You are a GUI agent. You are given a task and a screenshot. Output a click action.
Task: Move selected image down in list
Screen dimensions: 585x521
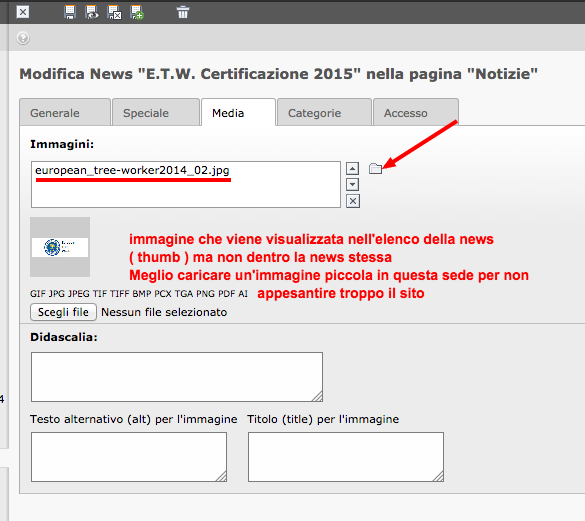coord(353,185)
